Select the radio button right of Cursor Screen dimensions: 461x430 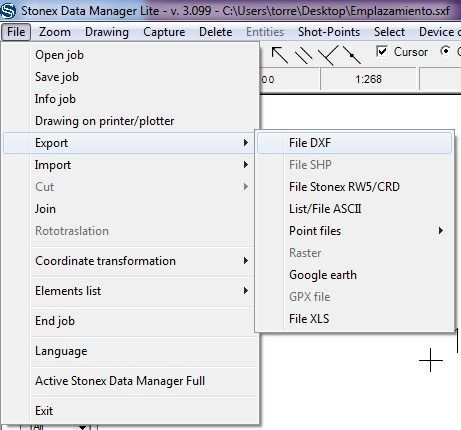point(445,51)
